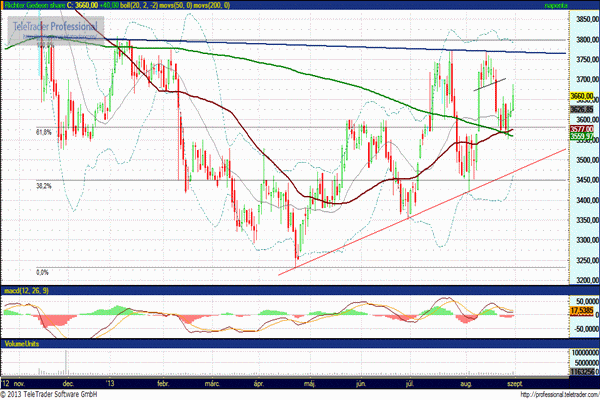Click the 61,8% Fibonacci level label
This screenshot has width=600, height=400.
tap(43, 131)
